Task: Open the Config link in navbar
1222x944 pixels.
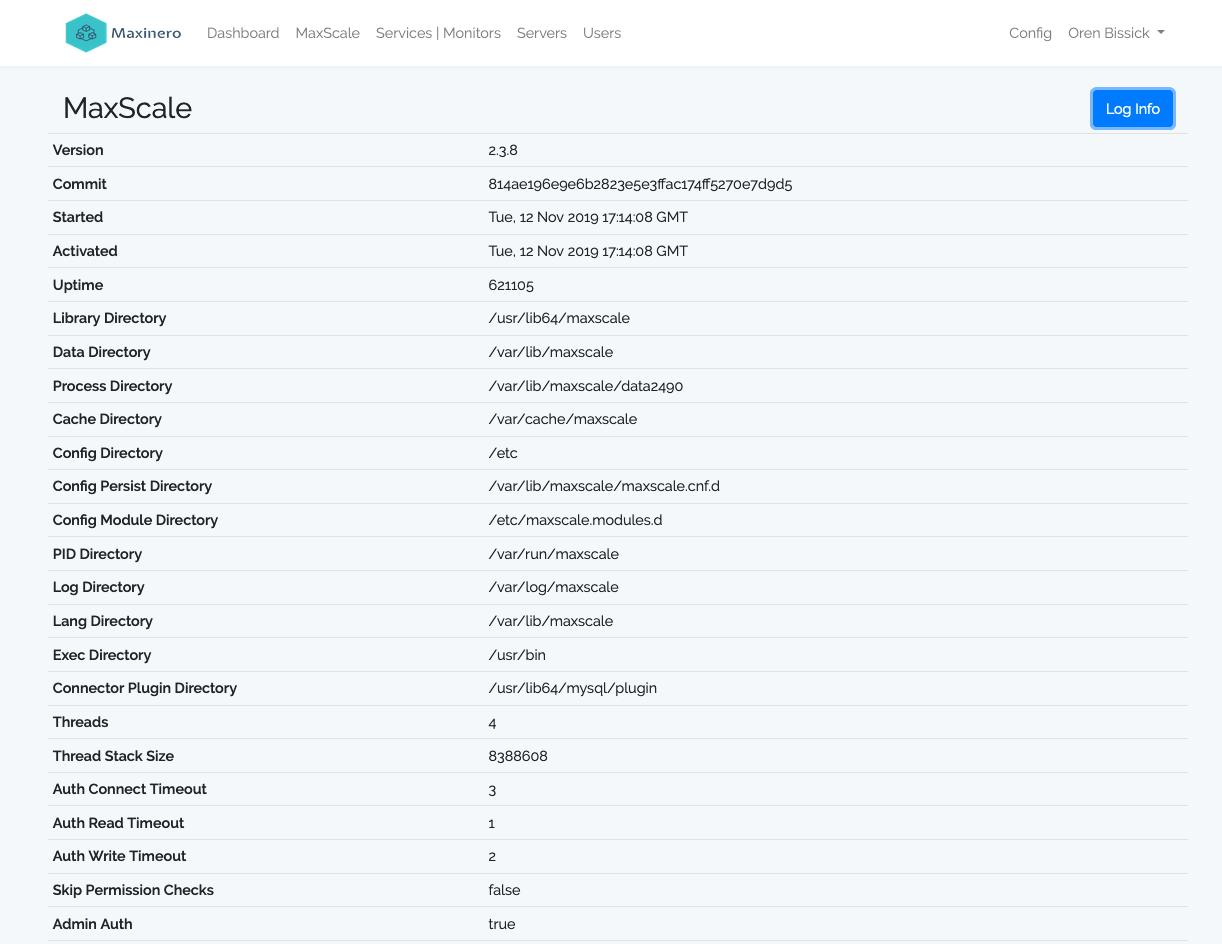Action: [1030, 33]
